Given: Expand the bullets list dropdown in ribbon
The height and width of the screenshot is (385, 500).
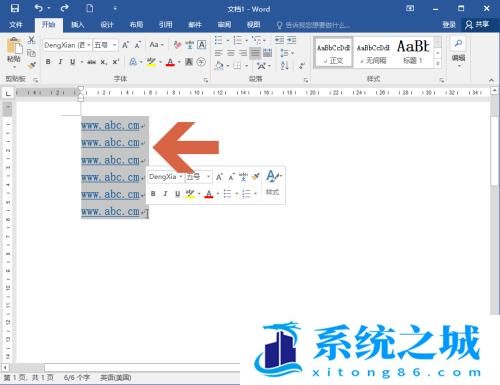Looking at the screenshot, I should click(228, 41).
